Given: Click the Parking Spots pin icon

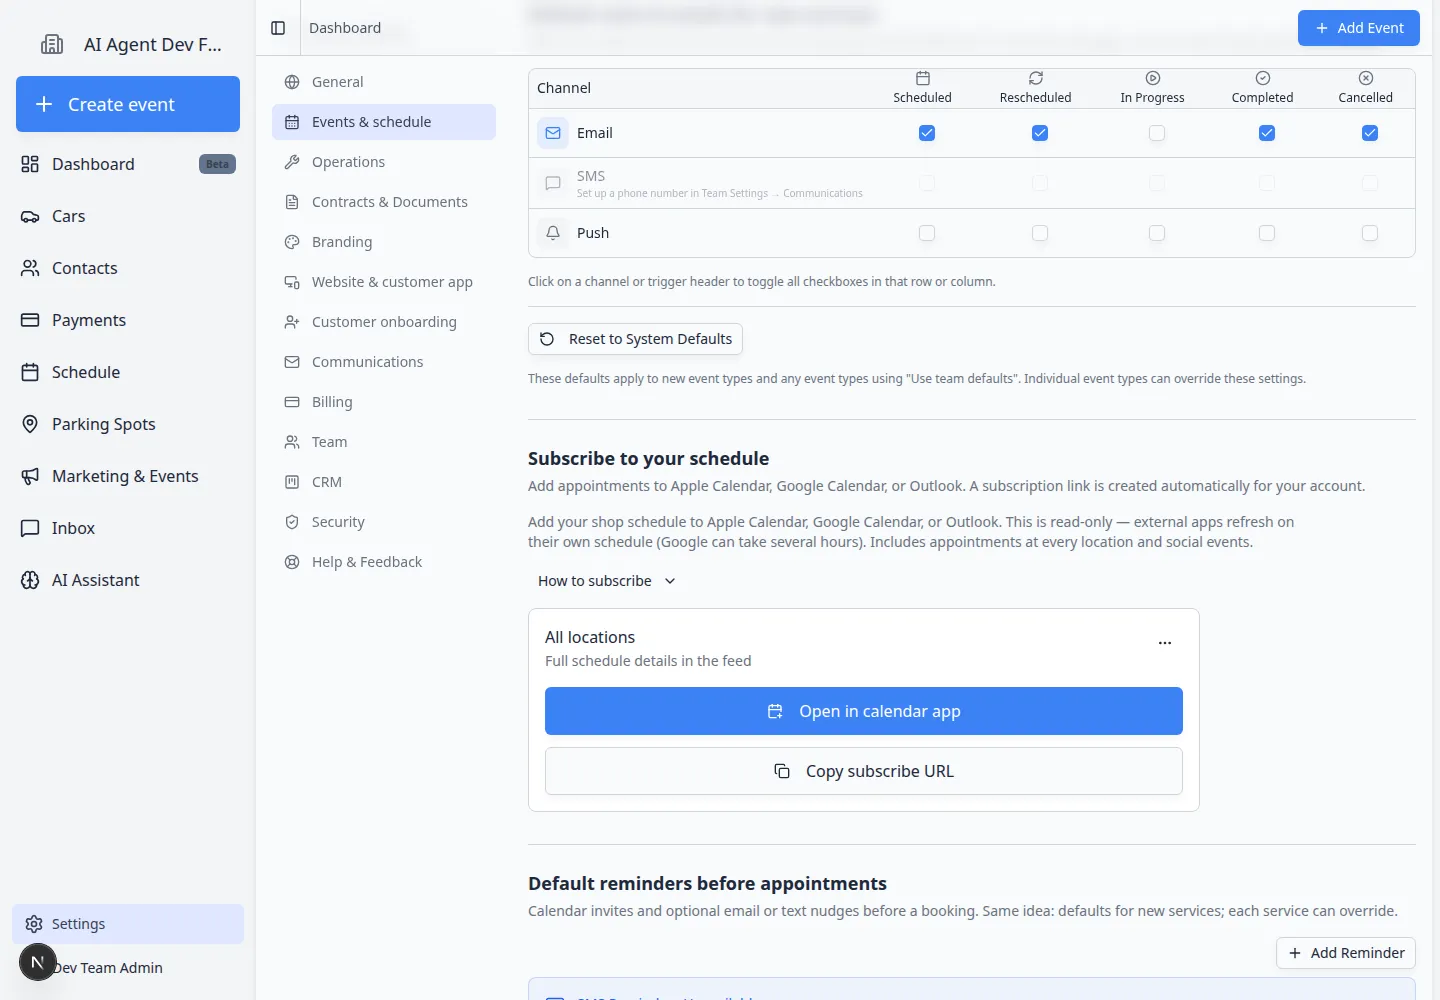Looking at the screenshot, I should pyautogui.click(x=30, y=424).
